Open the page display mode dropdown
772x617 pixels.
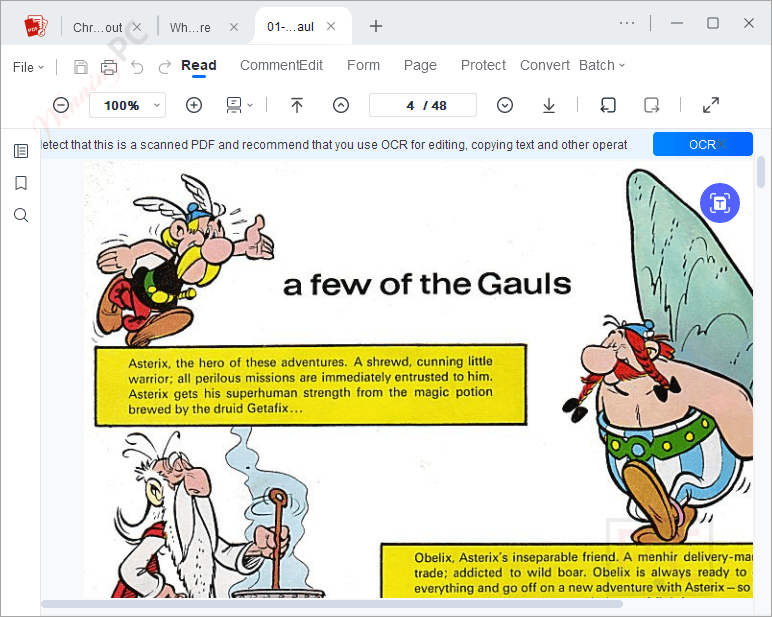point(239,105)
